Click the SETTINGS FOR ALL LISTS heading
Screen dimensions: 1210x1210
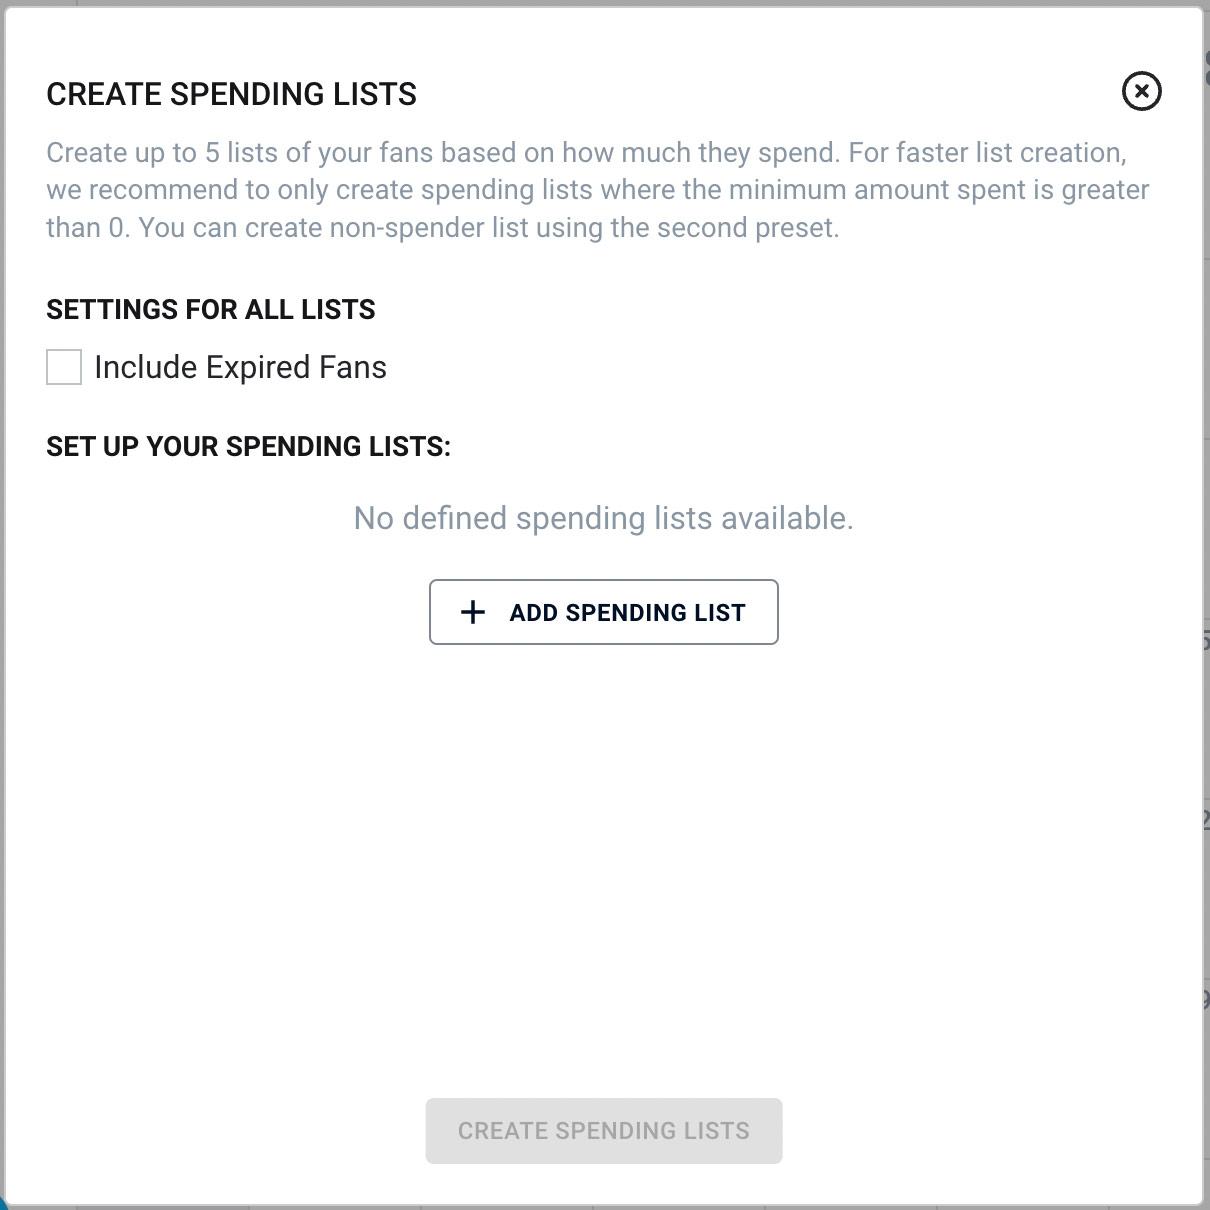point(210,309)
